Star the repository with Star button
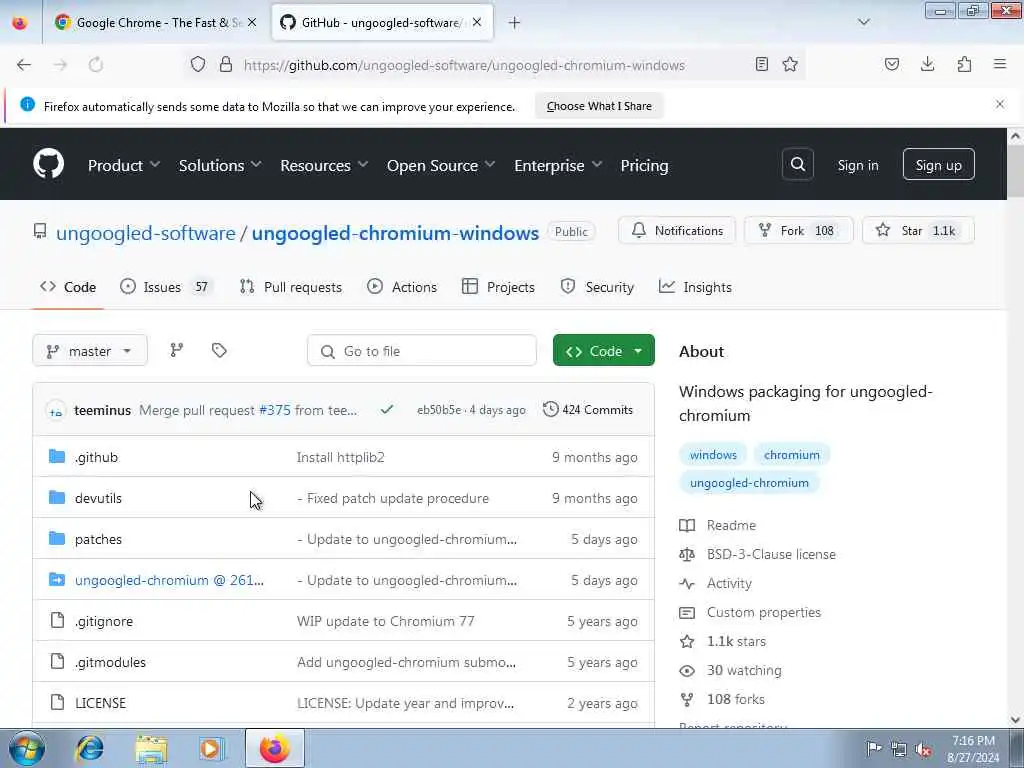 point(918,231)
